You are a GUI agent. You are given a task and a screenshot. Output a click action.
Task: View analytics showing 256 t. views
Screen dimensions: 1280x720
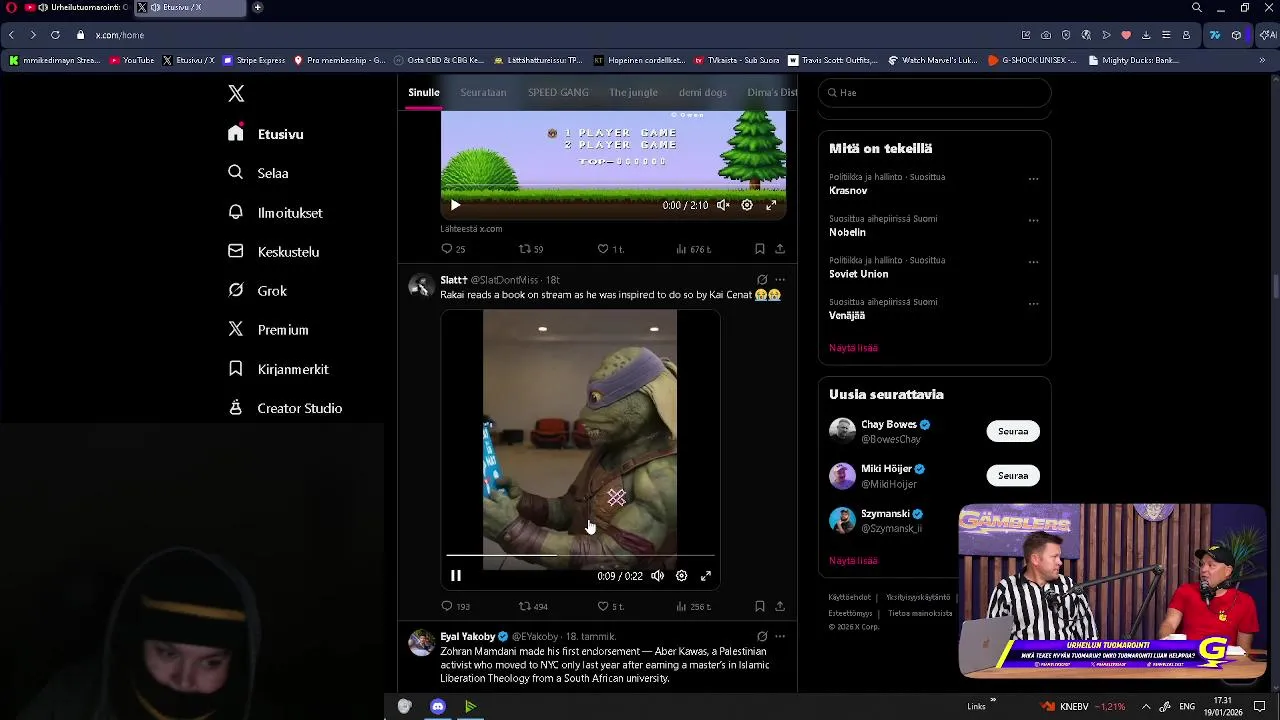coord(693,606)
